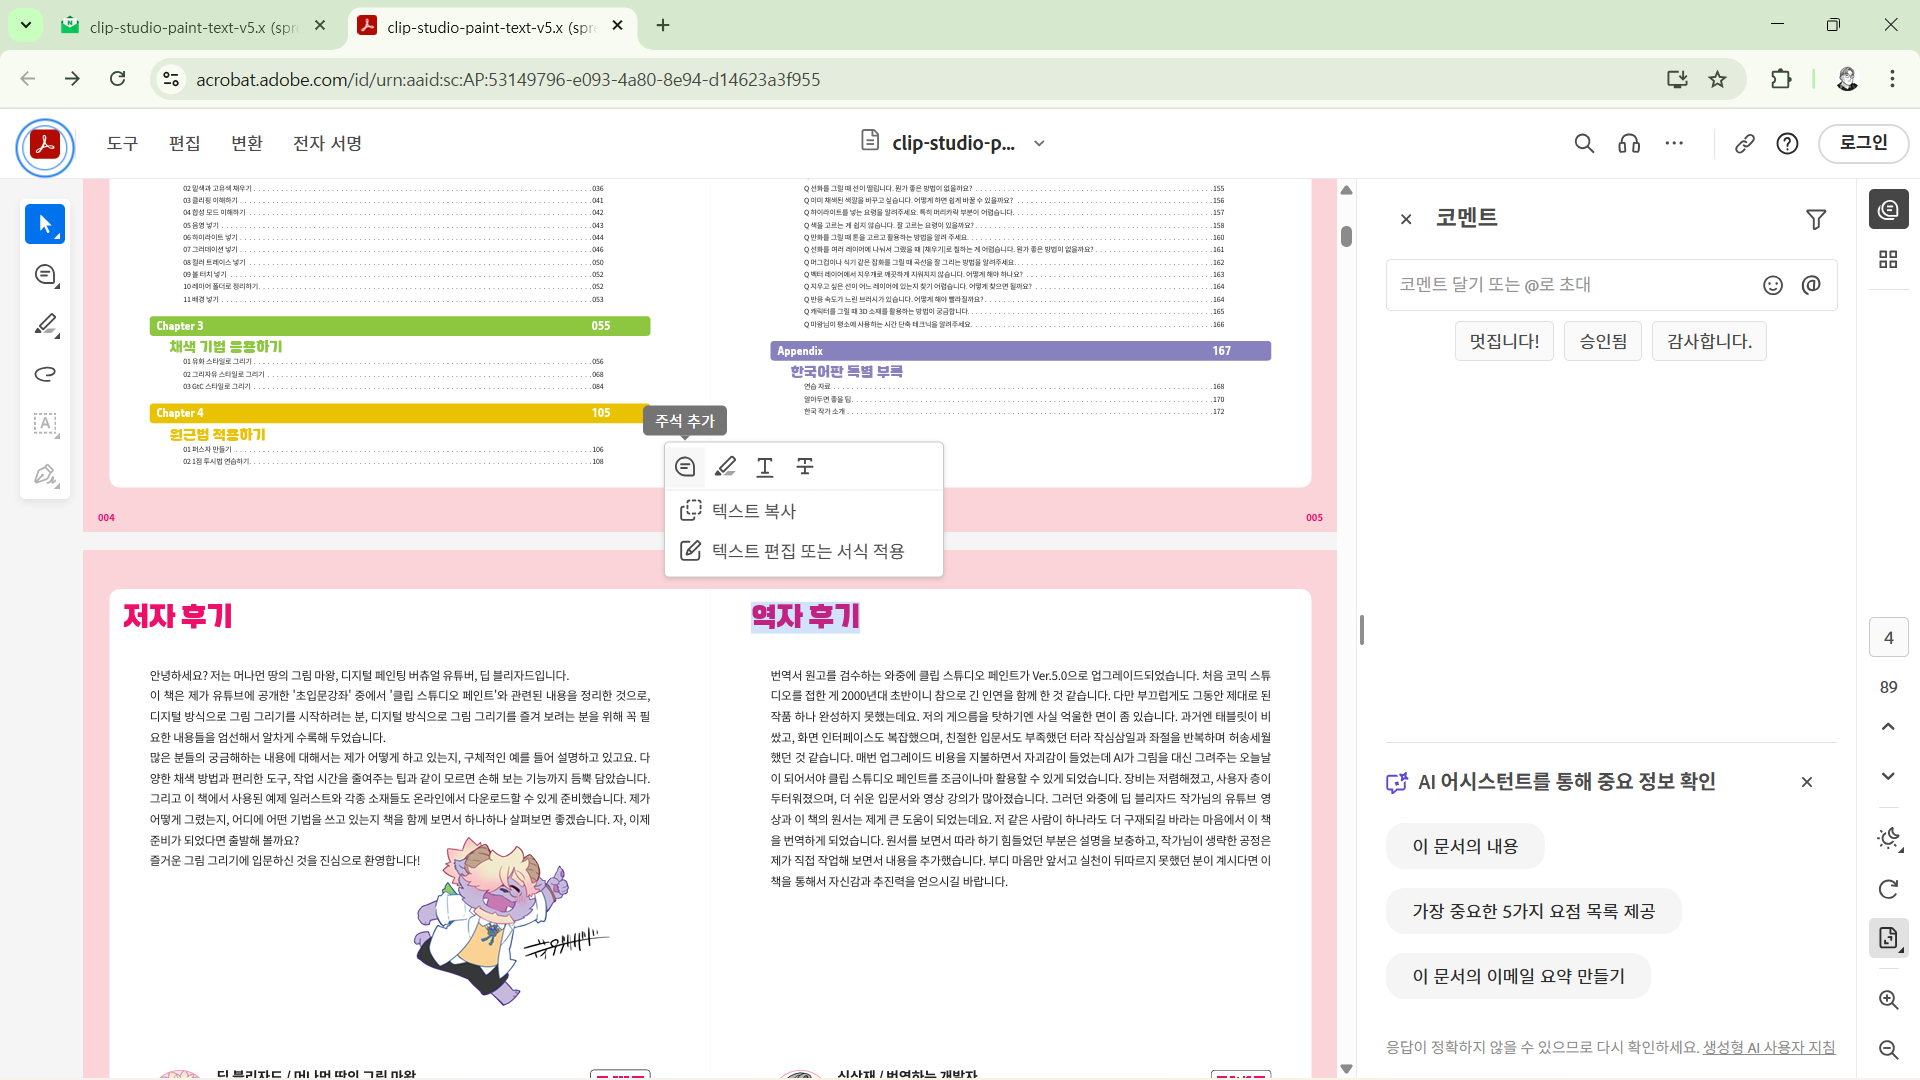Click the strikethrough text icon in popup
This screenshot has height=1080, width=1920.
point(805,466)
